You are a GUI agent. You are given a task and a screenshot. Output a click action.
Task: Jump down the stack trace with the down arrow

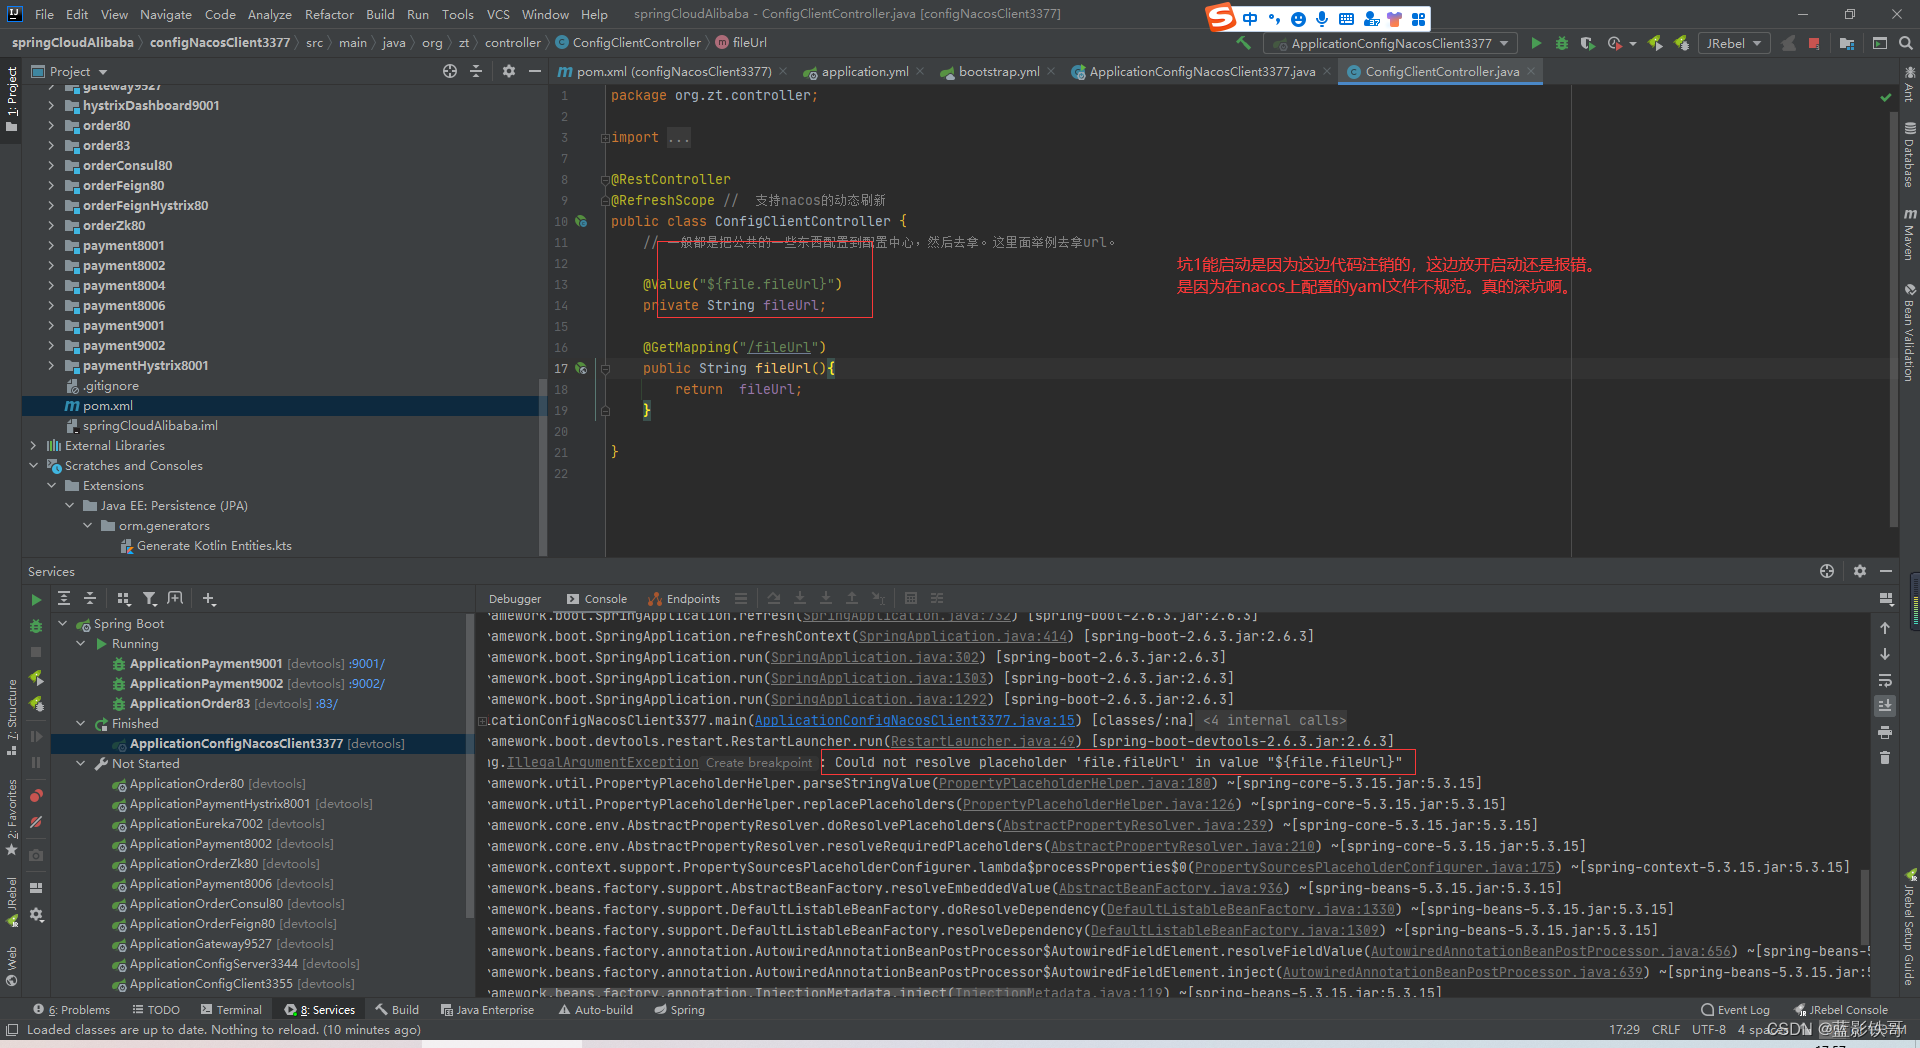point(1885,654)
